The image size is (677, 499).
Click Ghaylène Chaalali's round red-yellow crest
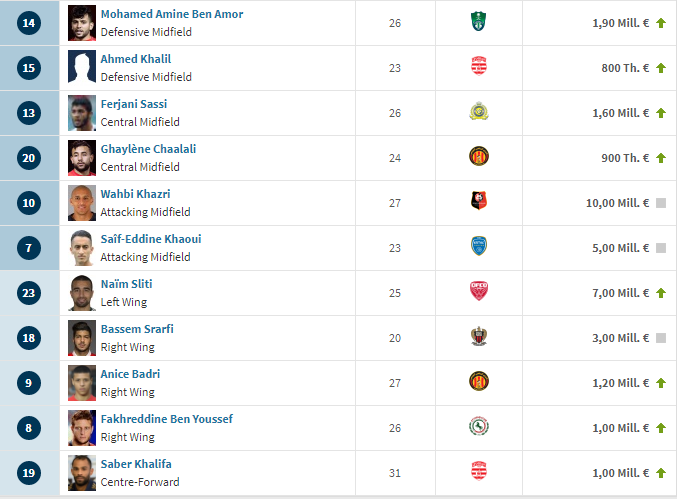pyautogui.click(x=478, y=156)
